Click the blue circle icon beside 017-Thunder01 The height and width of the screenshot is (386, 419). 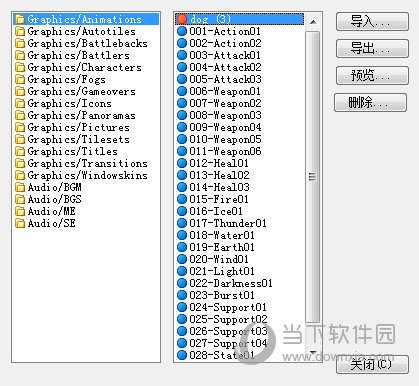(182, 223)
